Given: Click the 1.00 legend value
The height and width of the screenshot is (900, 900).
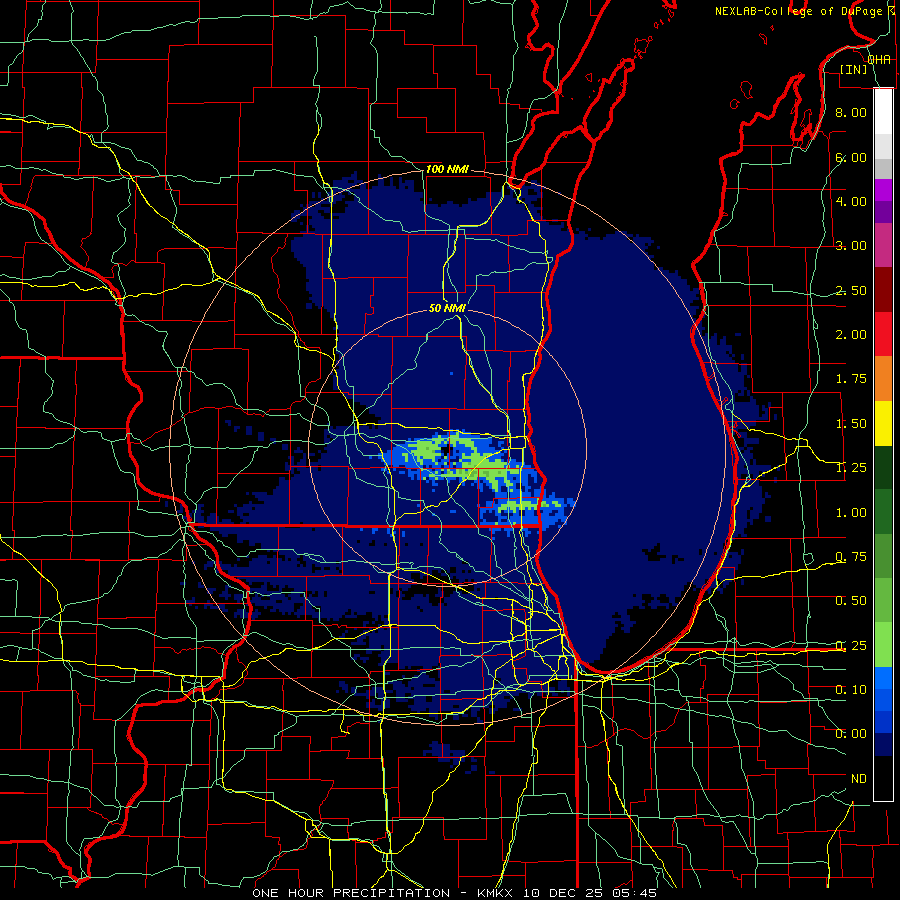Looking at the screenshot, I should (x=850, y=513).
